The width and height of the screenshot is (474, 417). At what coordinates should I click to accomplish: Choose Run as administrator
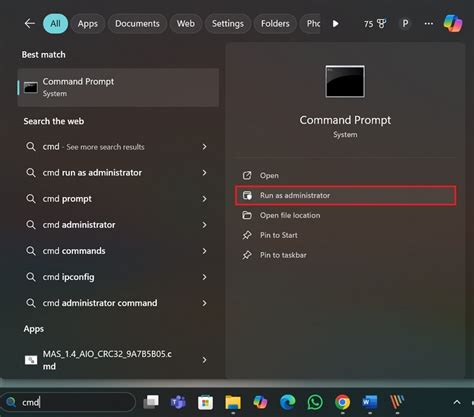345,195
